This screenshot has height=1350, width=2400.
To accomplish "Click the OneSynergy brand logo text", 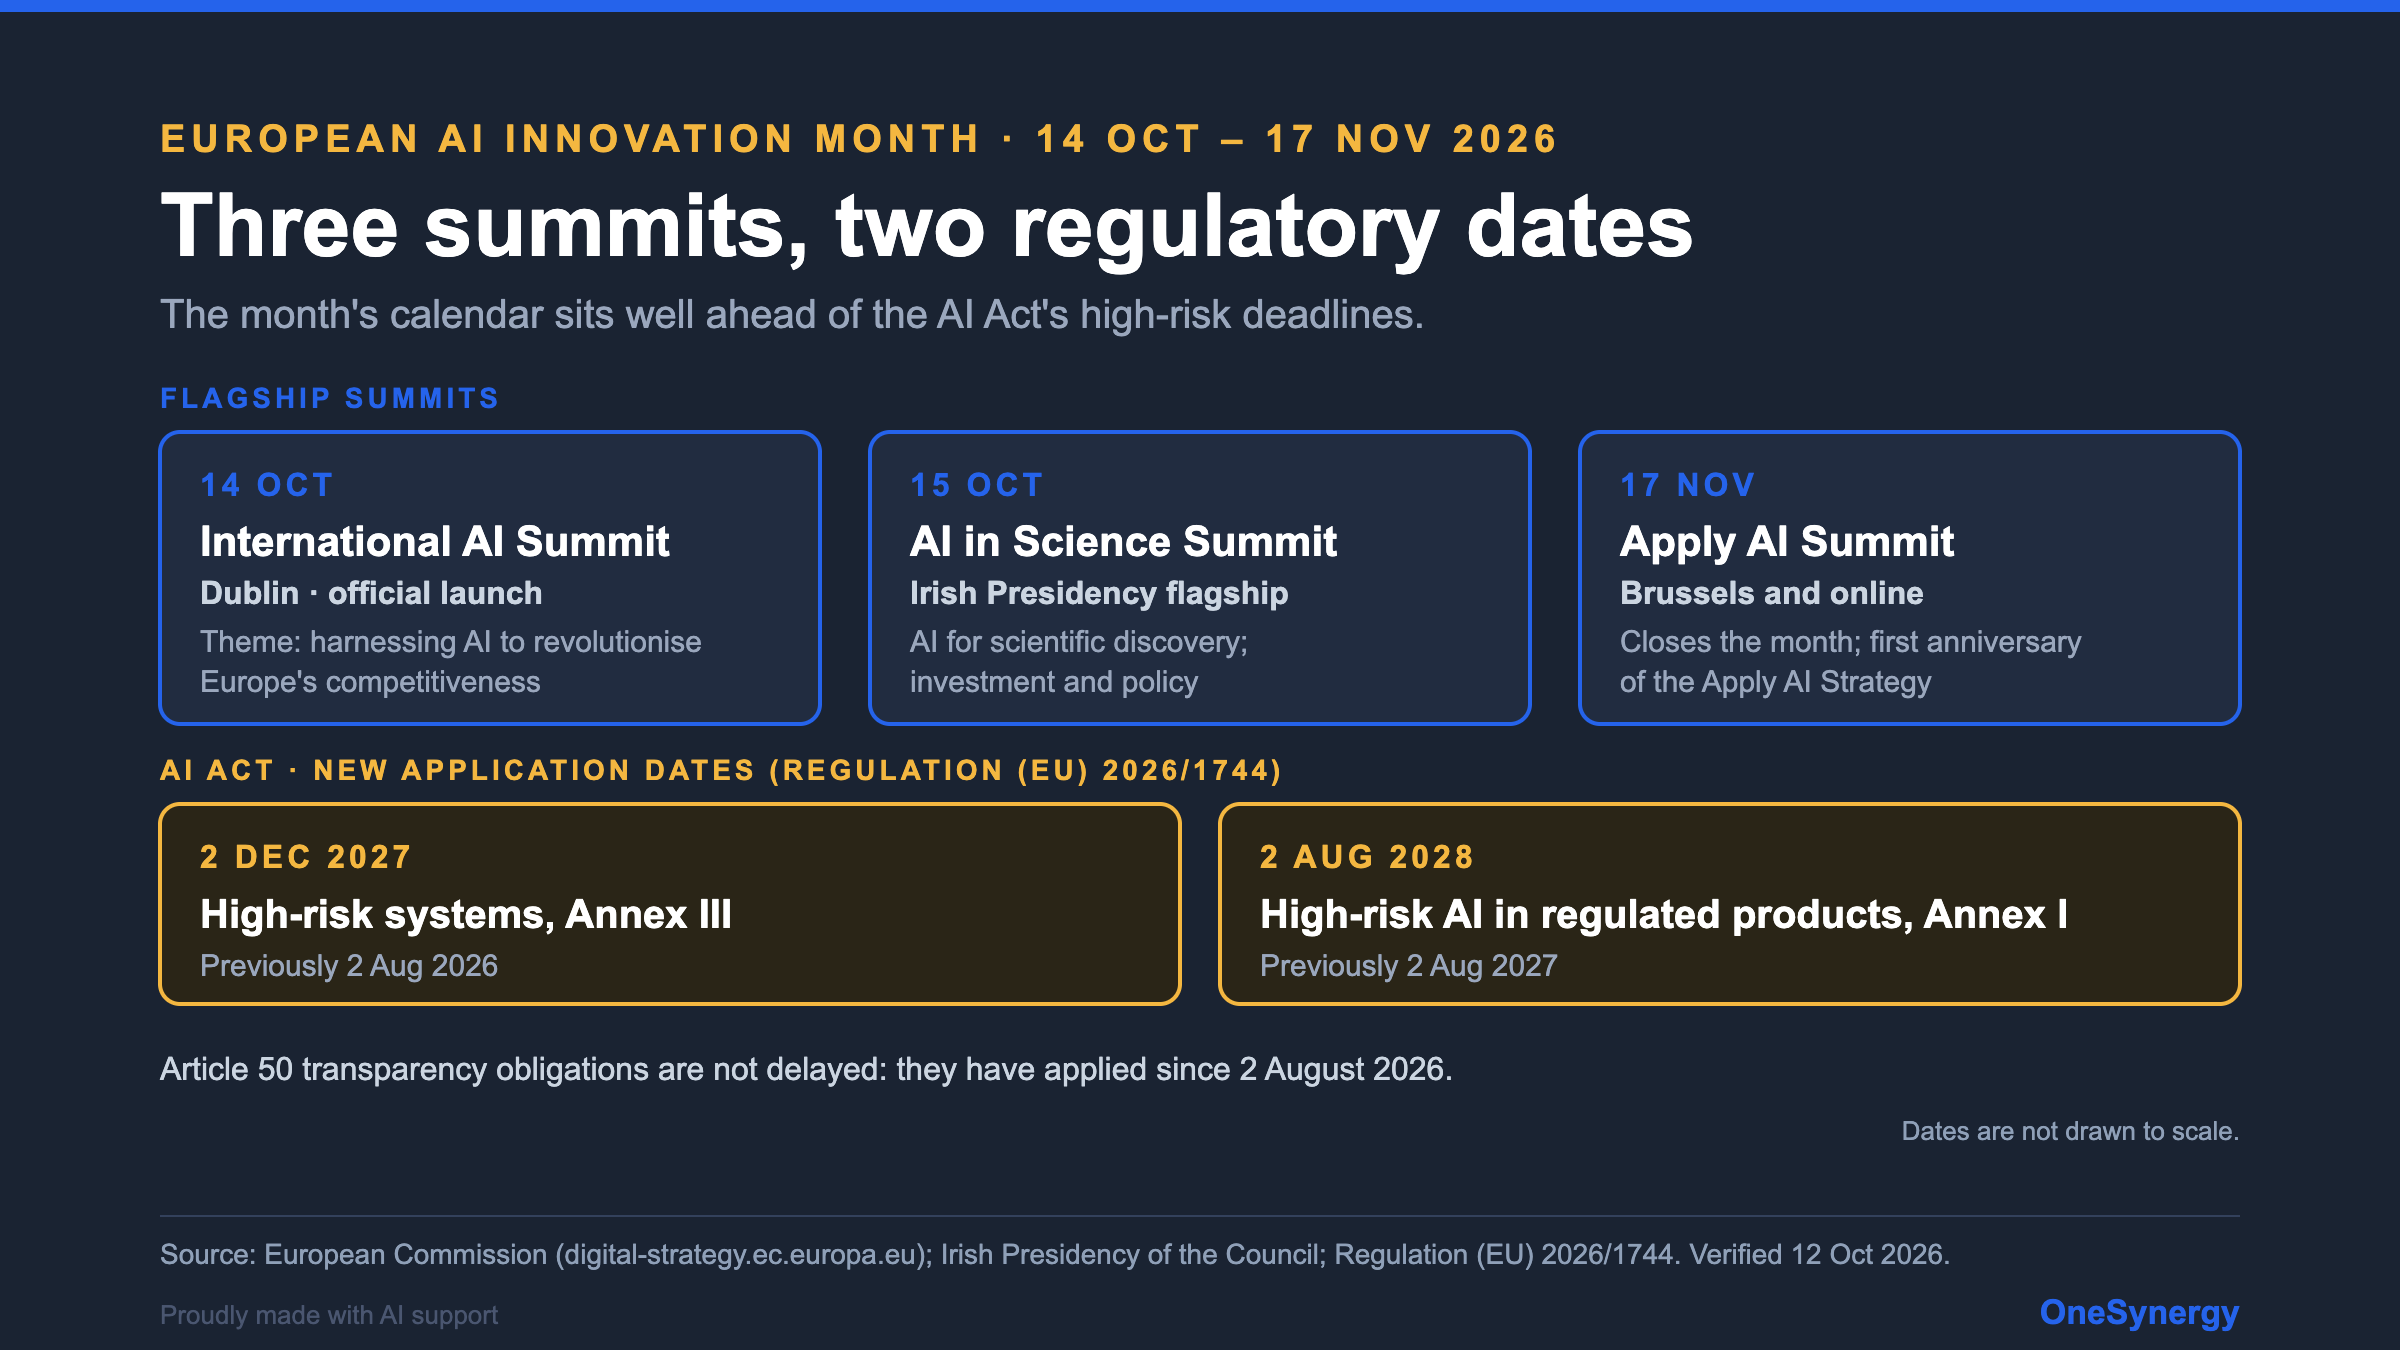I will [2139, 1313].
